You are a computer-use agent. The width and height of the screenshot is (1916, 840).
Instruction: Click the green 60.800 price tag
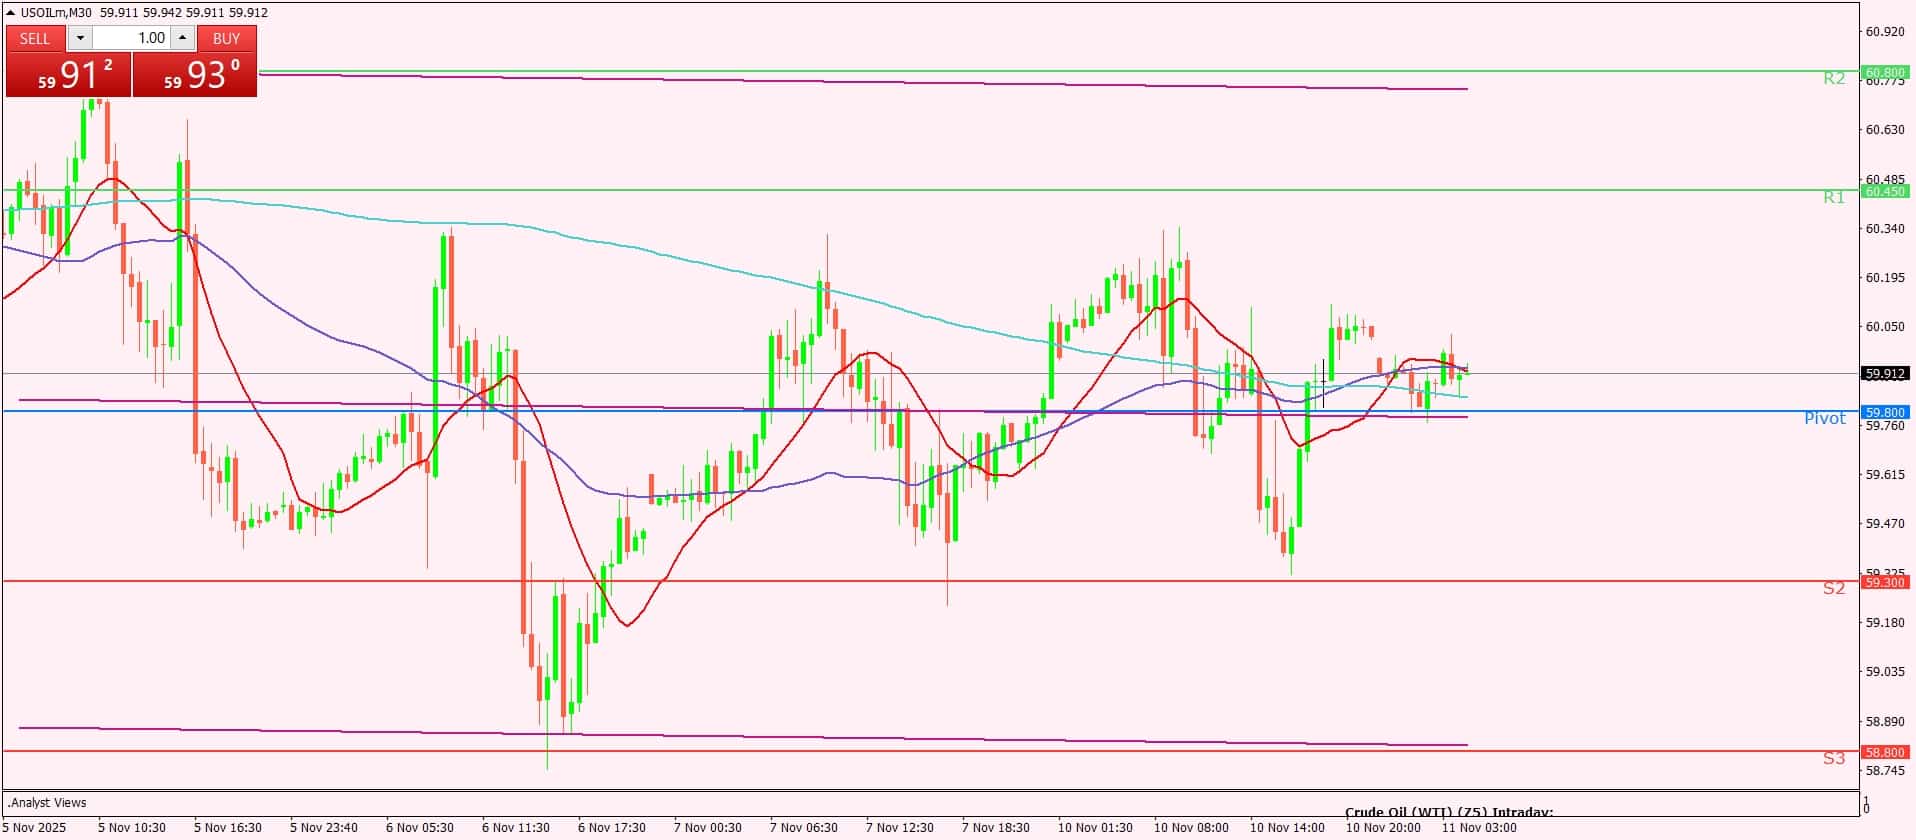1885,72
